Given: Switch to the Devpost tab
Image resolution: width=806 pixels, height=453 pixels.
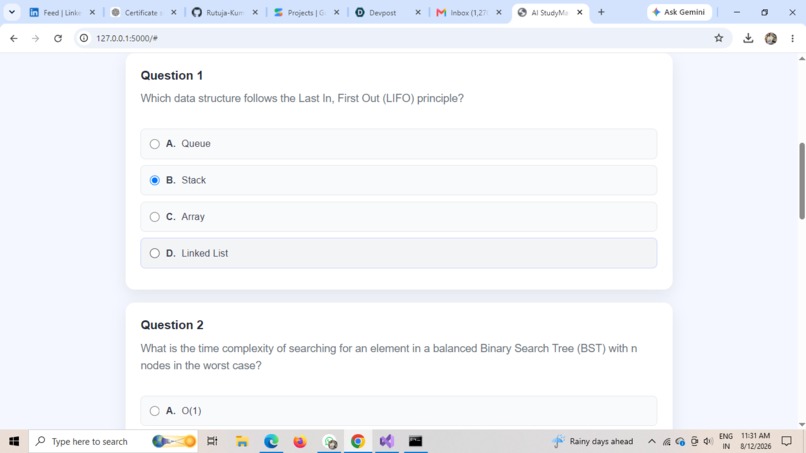Looking at the screenshot, I should coord(380,12).
